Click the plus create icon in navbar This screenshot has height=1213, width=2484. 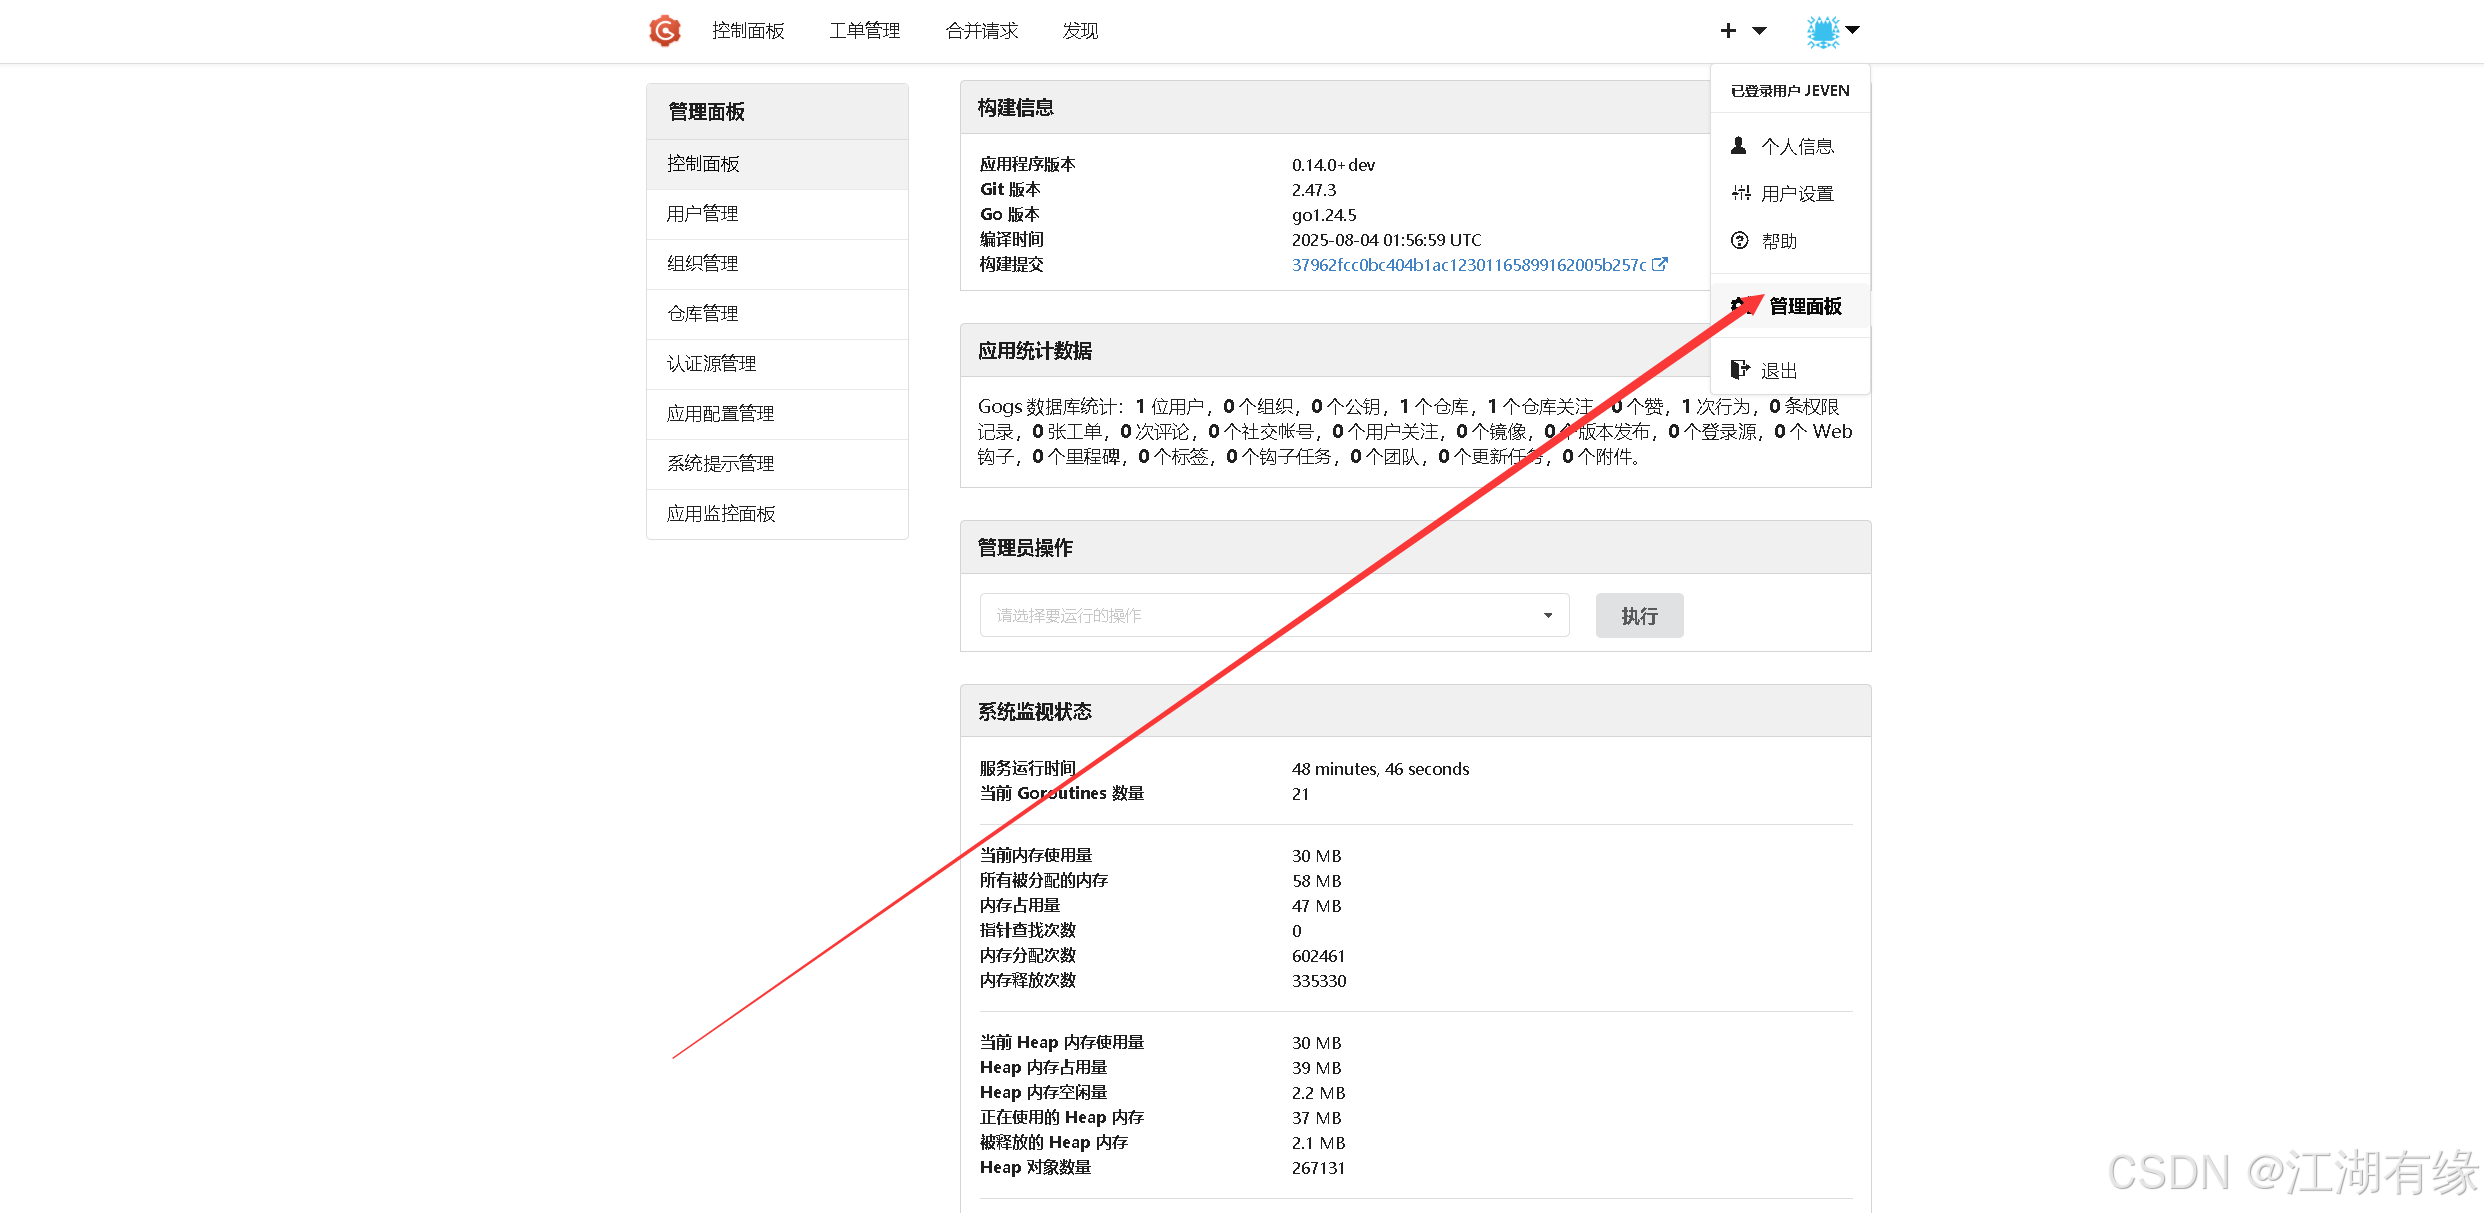[x=1728, y=30]
